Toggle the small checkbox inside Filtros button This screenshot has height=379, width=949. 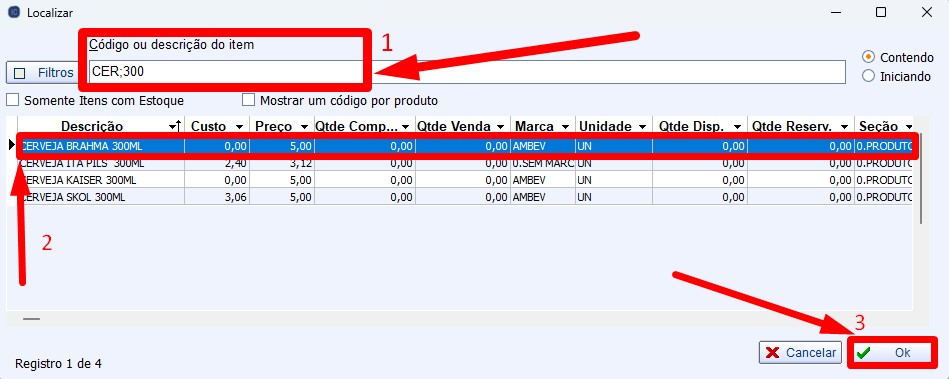(19, 73)
